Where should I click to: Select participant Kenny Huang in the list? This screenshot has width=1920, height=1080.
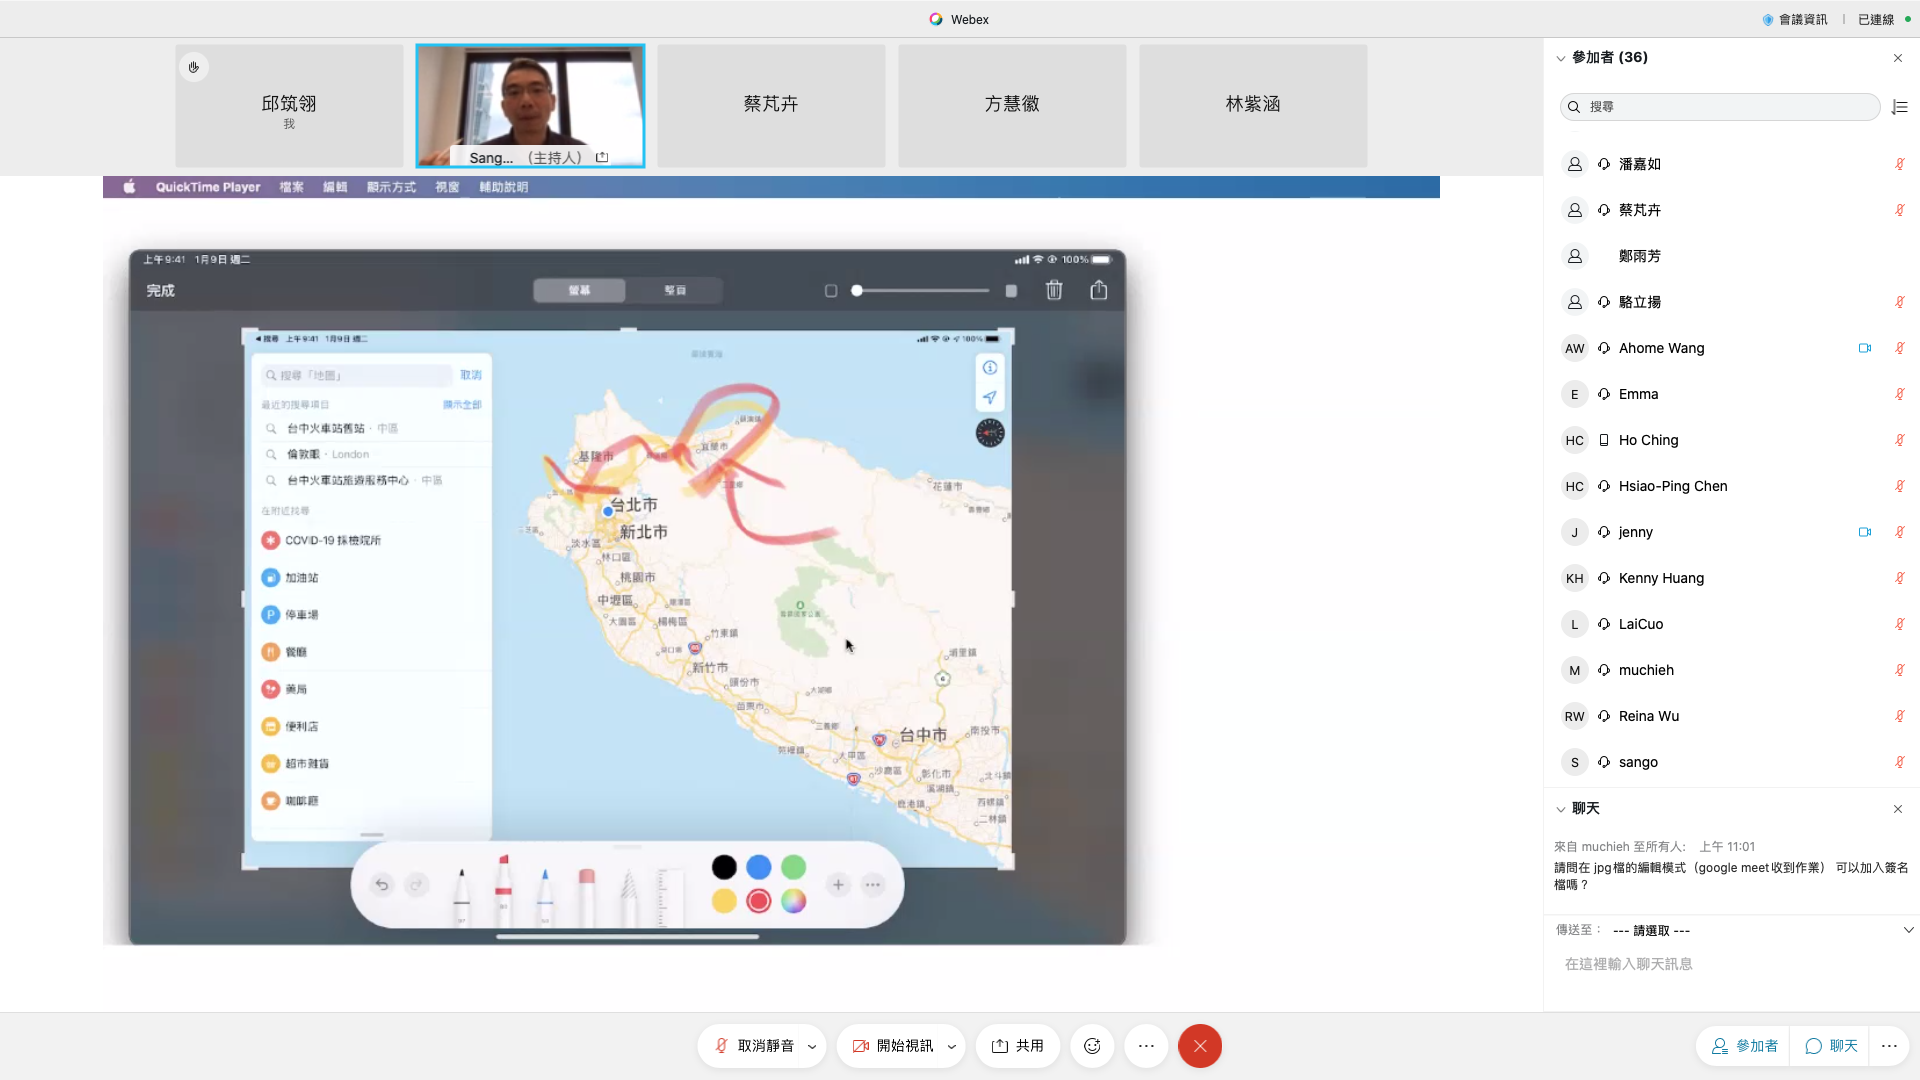point(1661,578)
